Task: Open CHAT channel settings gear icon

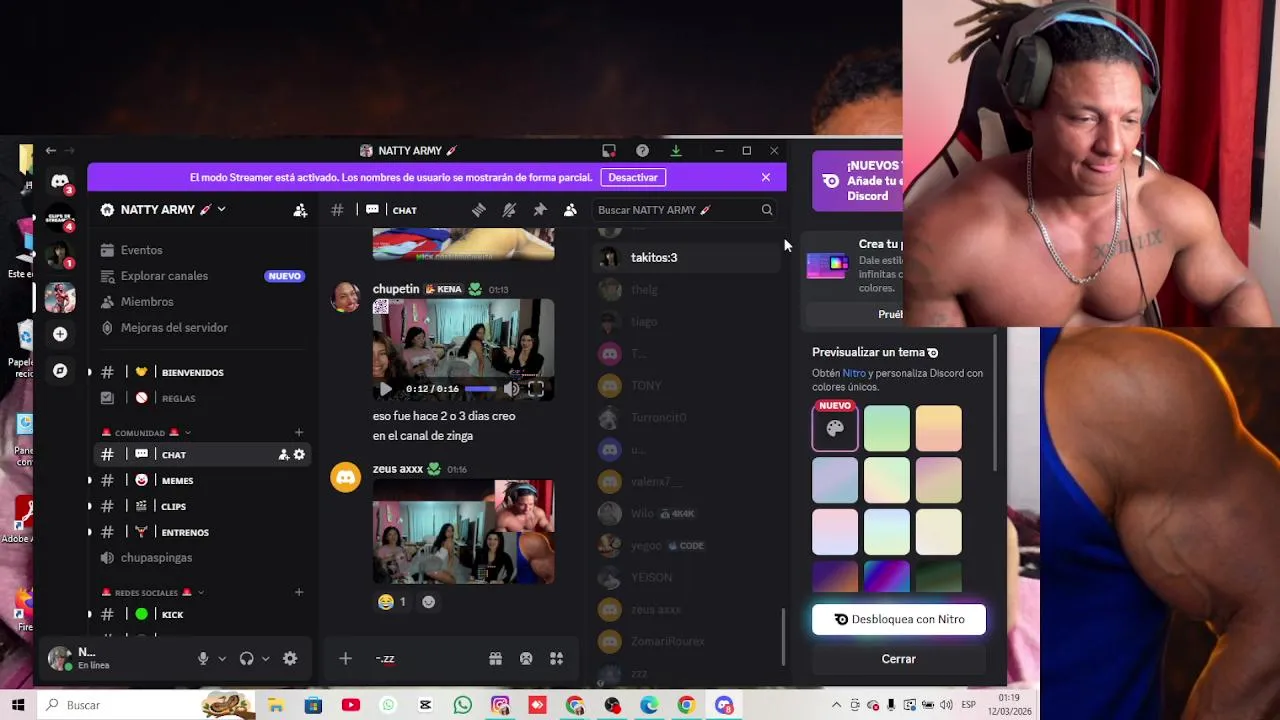Action: [299, 455]
